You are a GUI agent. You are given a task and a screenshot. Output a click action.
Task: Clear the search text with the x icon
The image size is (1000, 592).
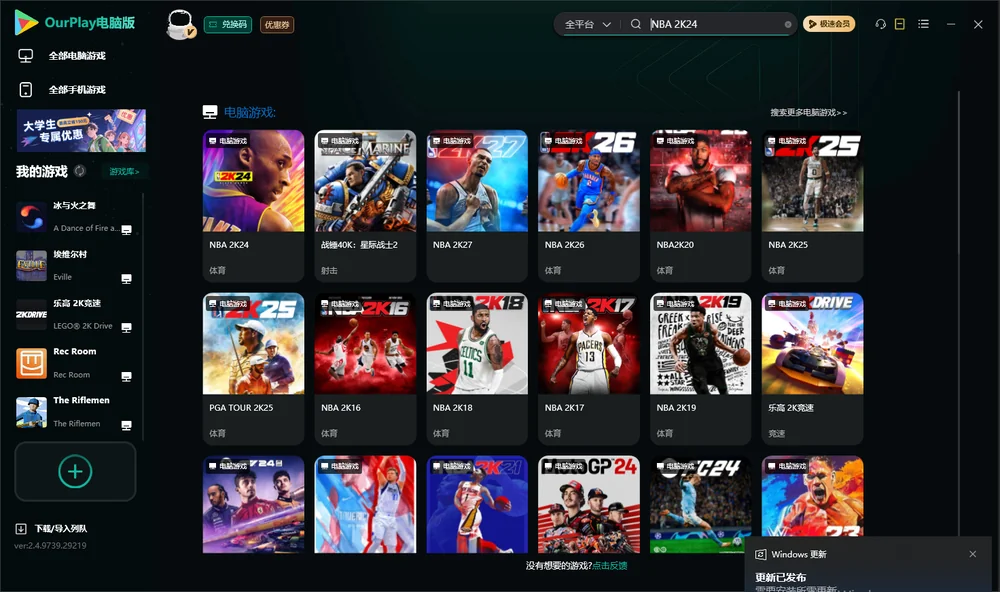pos(788,24)
